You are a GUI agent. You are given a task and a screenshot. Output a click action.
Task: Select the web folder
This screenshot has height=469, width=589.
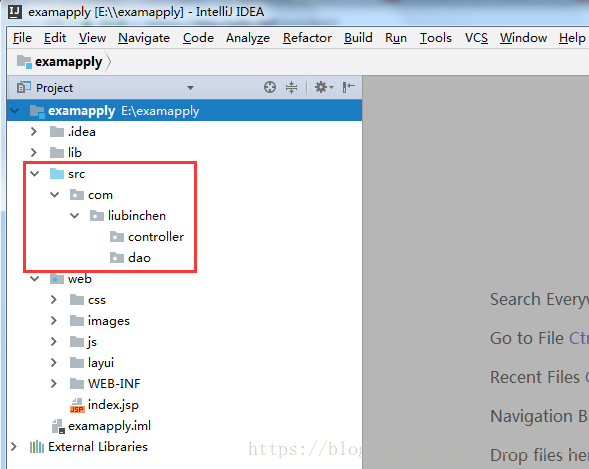point(80,279)
